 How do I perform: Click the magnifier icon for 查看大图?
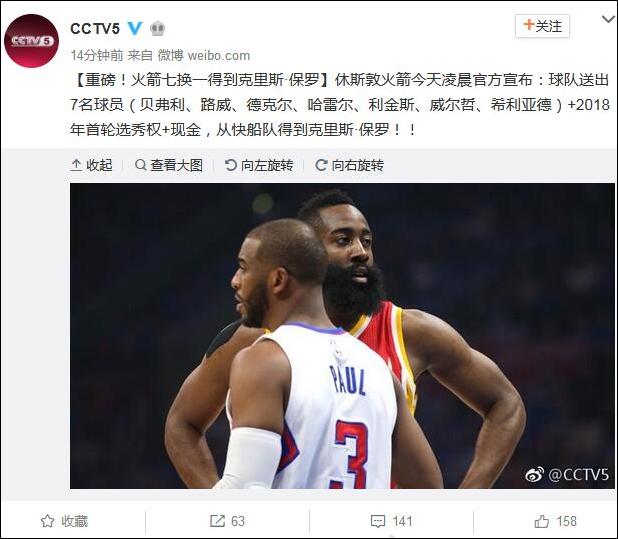point(141,165)
